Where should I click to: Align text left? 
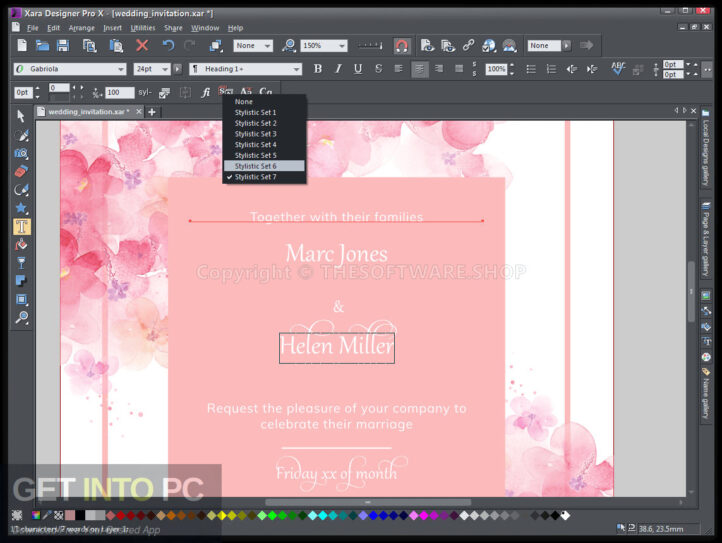pyautogui.click(x=399, y=69)
